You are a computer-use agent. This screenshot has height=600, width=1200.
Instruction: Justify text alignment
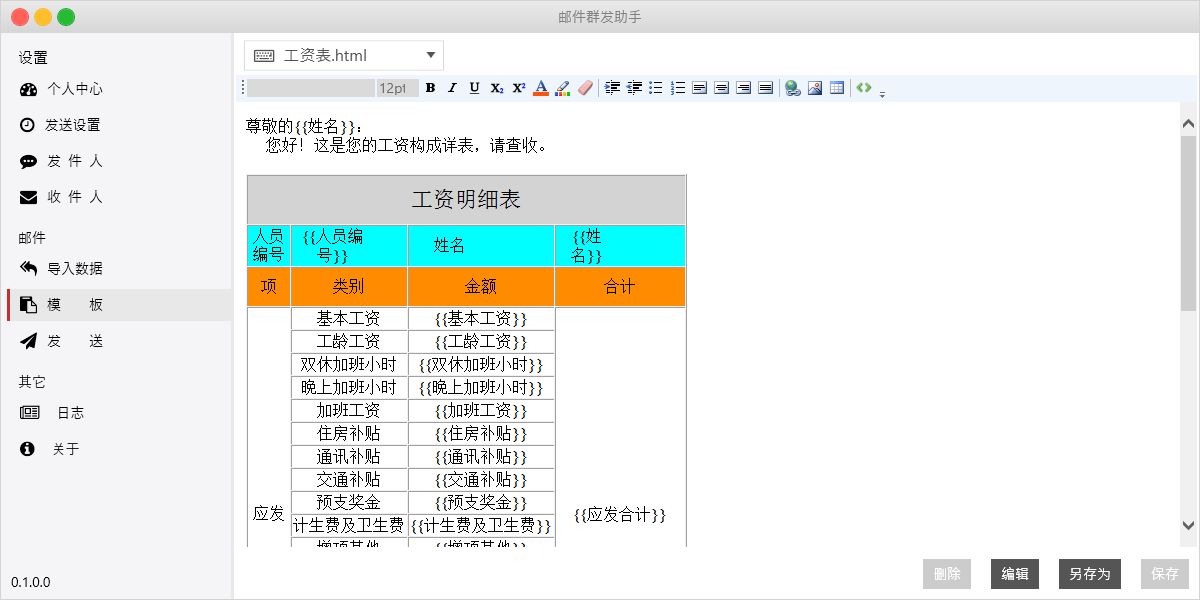766,88
